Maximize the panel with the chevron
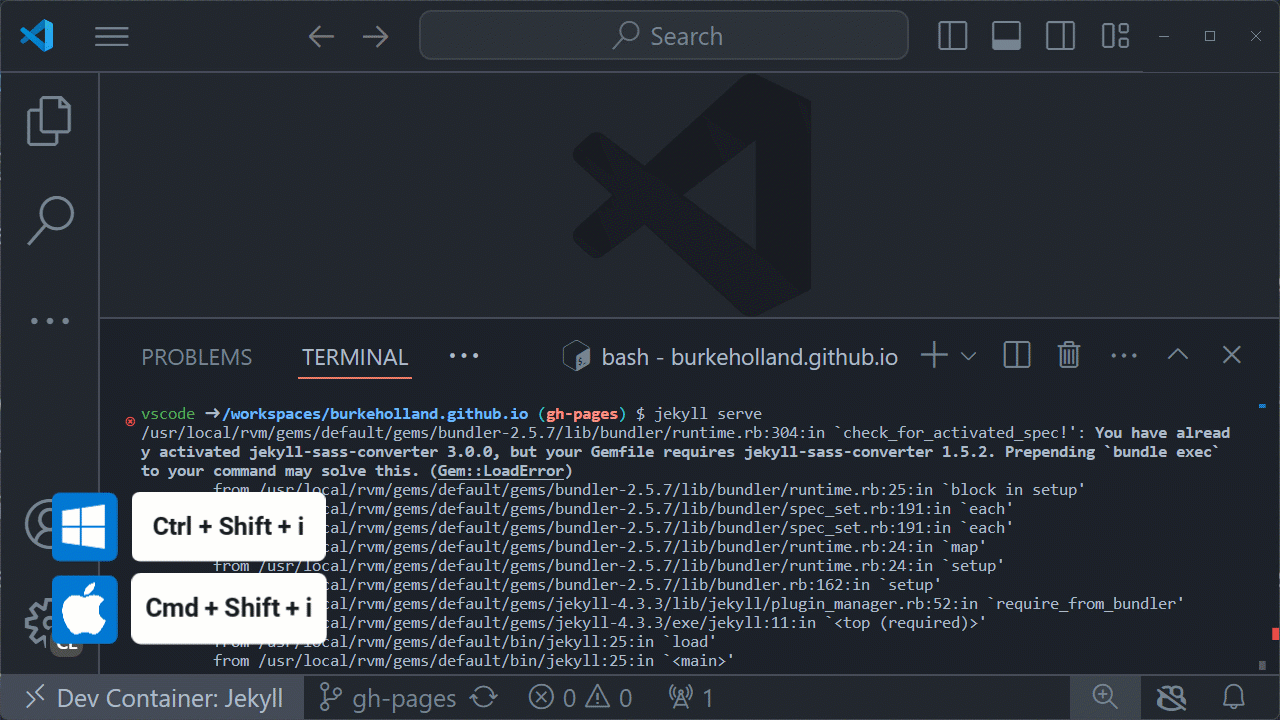 click(1177, 354)
